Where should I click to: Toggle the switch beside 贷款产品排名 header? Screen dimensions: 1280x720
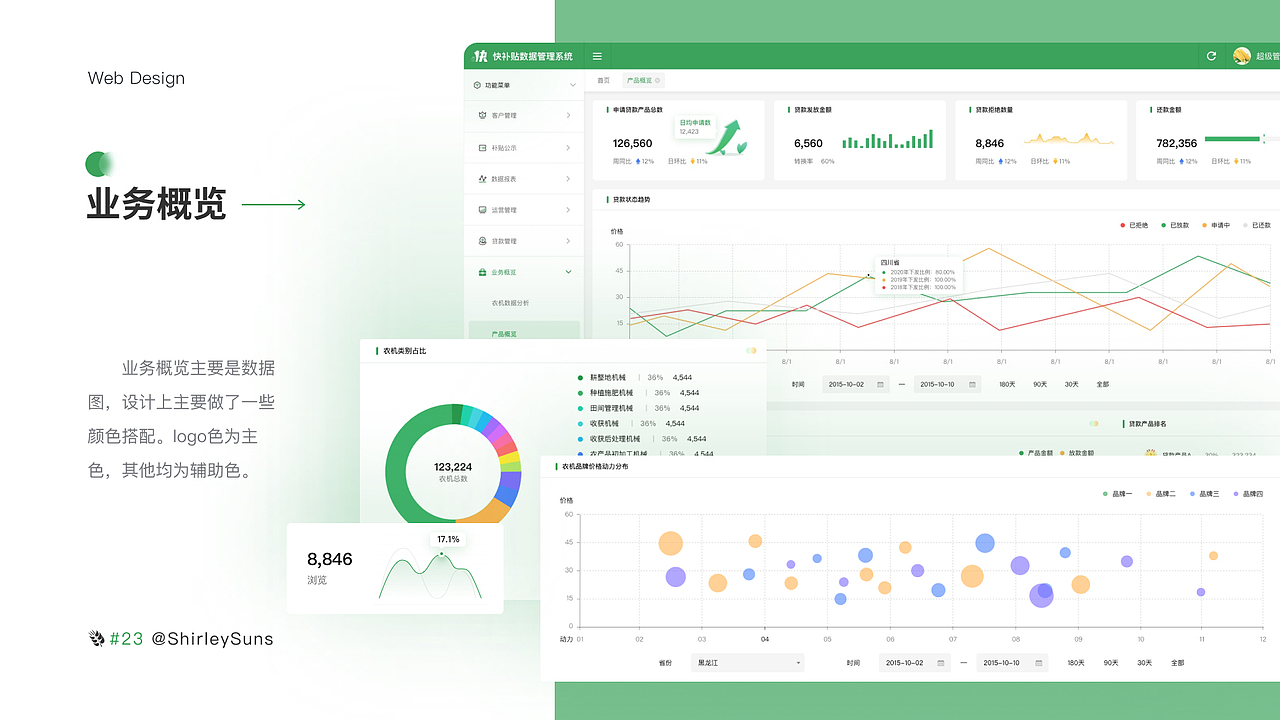pos(1094,423)
